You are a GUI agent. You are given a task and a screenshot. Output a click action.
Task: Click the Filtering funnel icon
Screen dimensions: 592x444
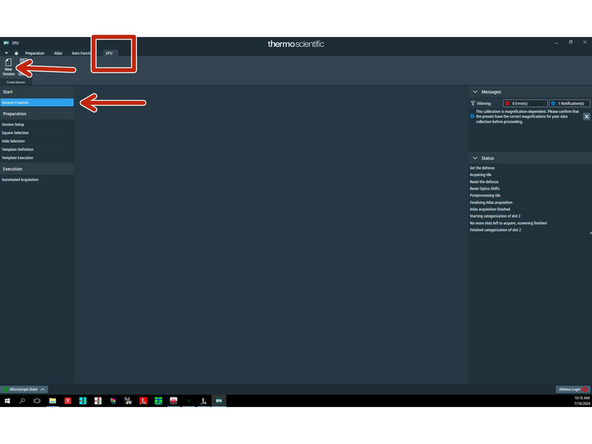pyautogui.click(x=473, y=103)
